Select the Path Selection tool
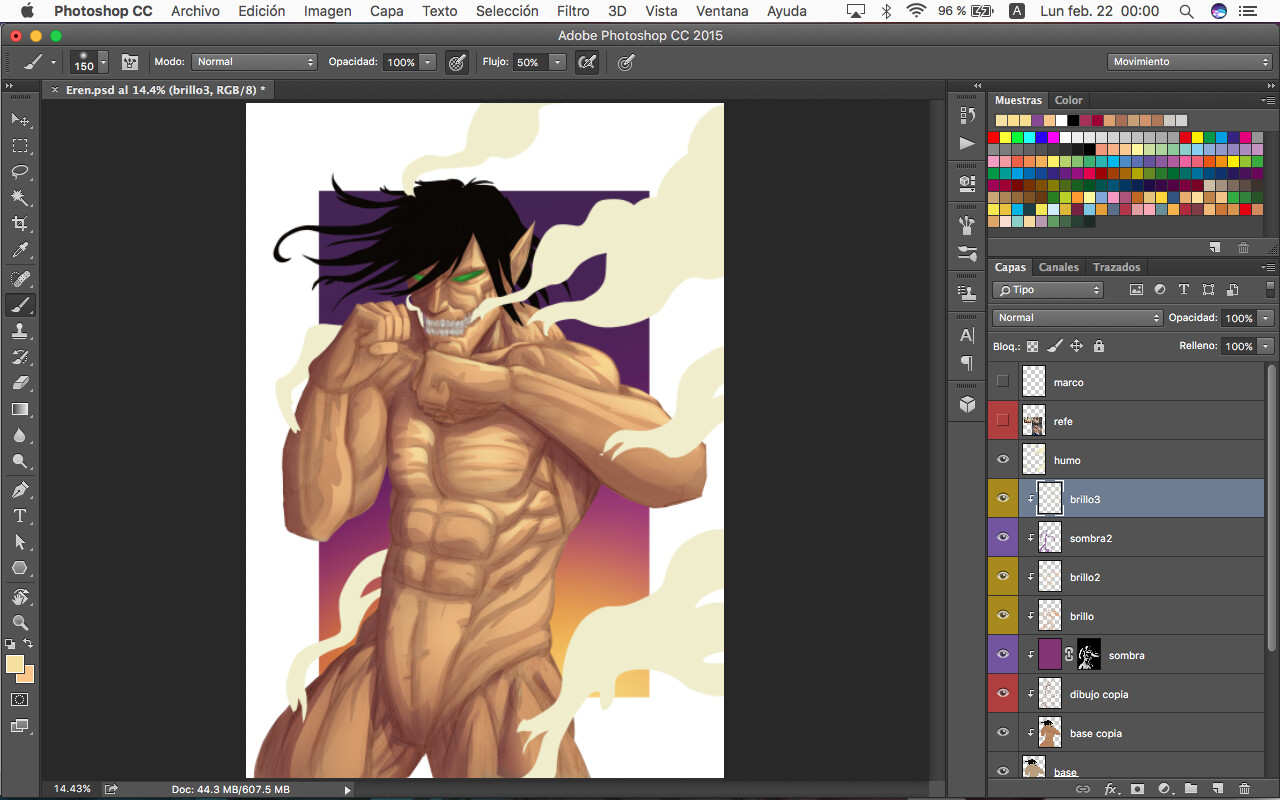 point(20,542)
